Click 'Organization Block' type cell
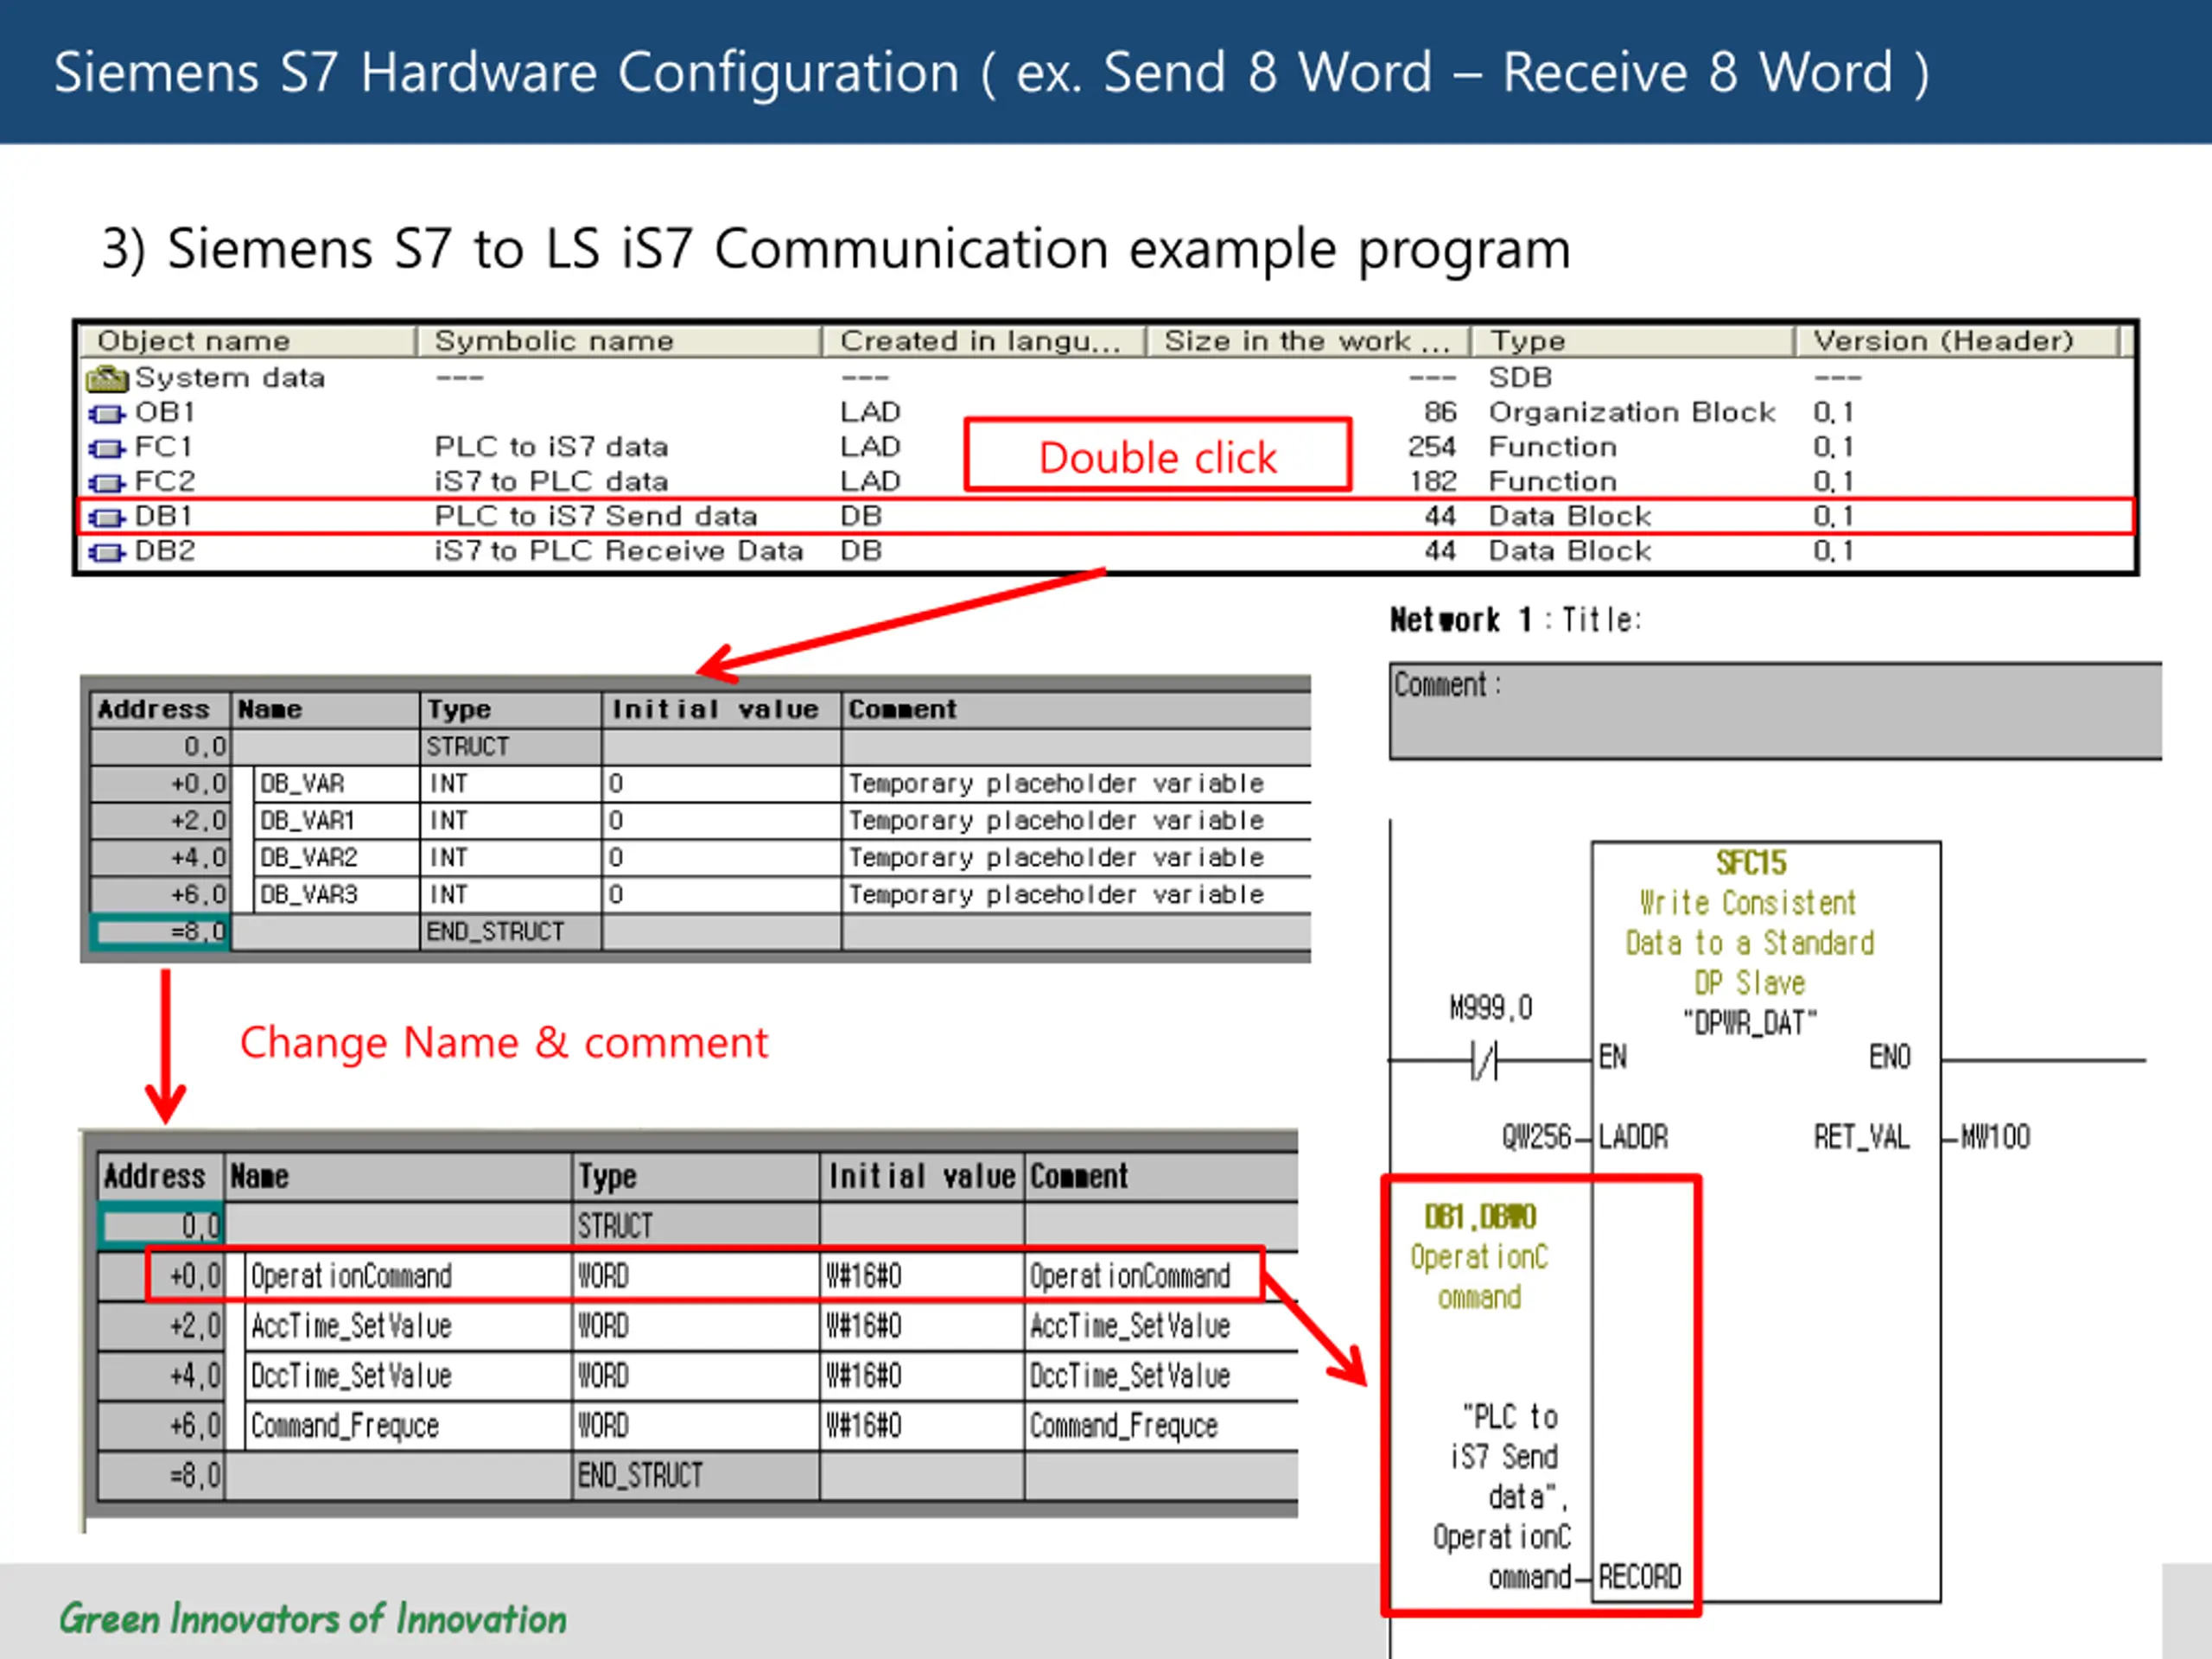Image resolution: width=2212 pixels, height=1659 pixels. tap(1632, 412)
